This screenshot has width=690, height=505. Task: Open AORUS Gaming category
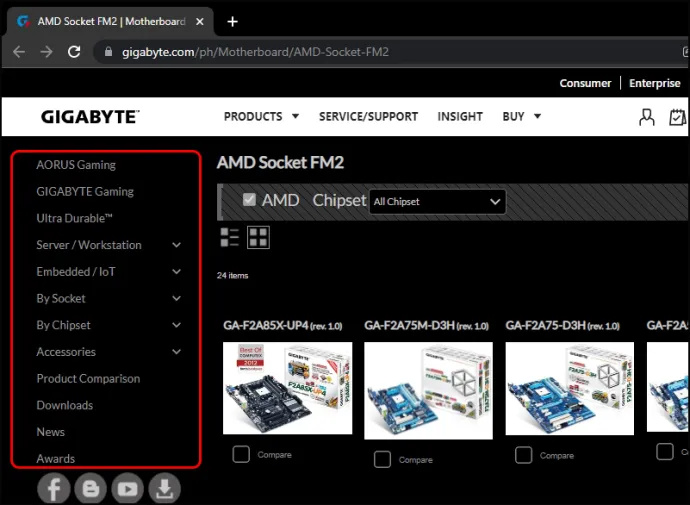tap(76, 165)
